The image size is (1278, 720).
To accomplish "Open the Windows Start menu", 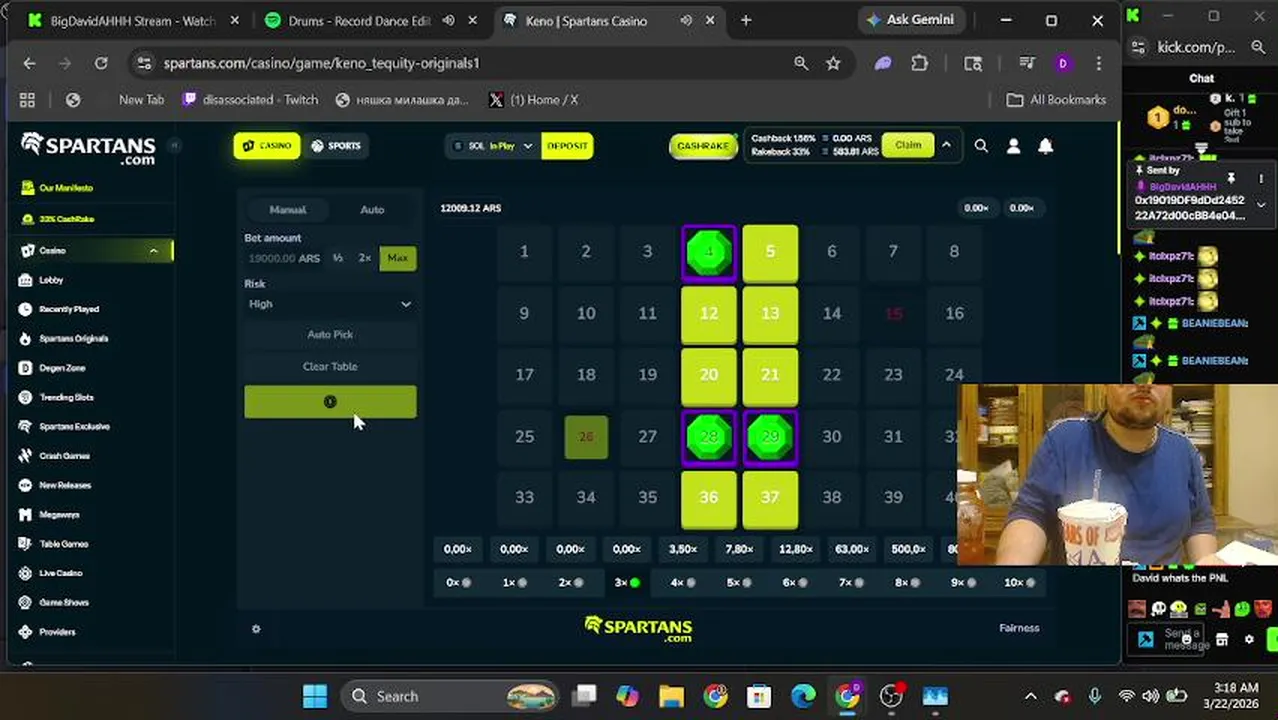I will (315, 696).
